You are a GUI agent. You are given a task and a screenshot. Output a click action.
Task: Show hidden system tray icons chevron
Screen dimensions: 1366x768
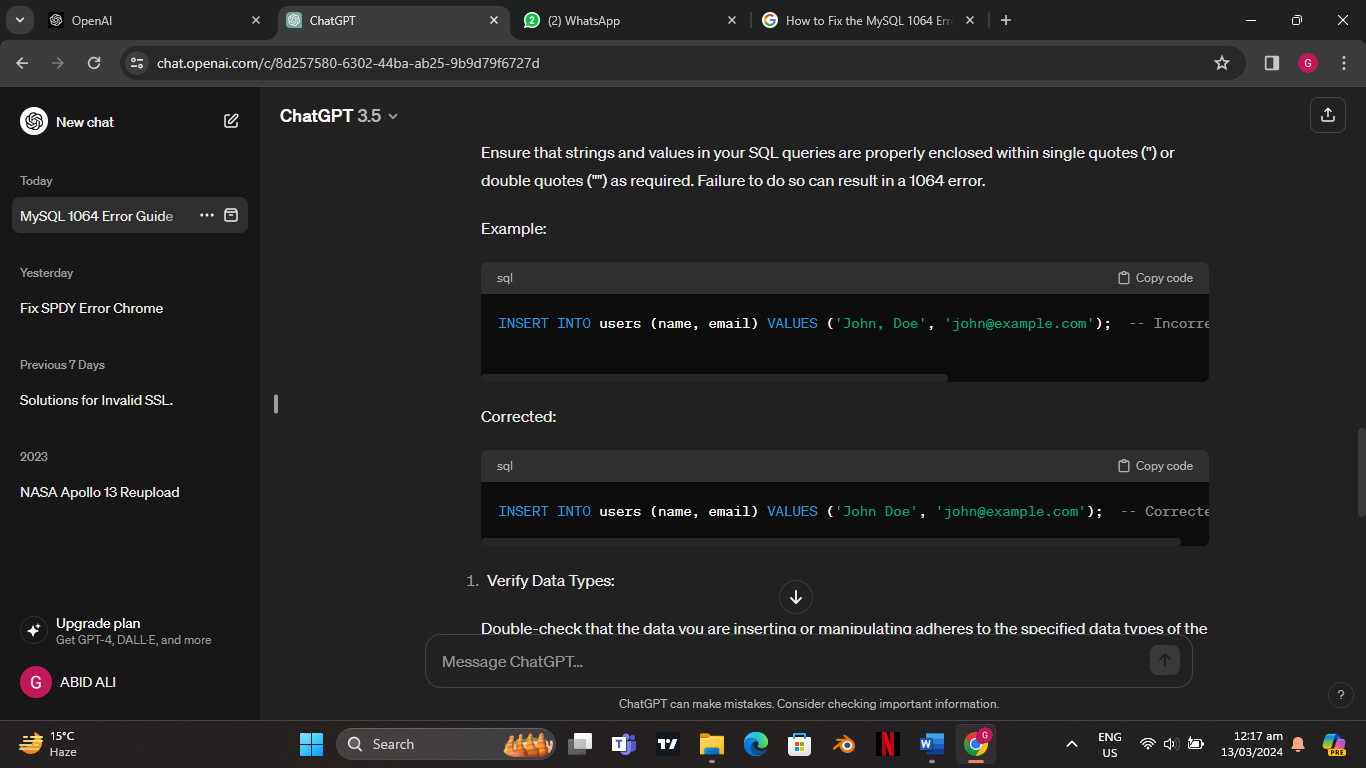click(1072, 744)
